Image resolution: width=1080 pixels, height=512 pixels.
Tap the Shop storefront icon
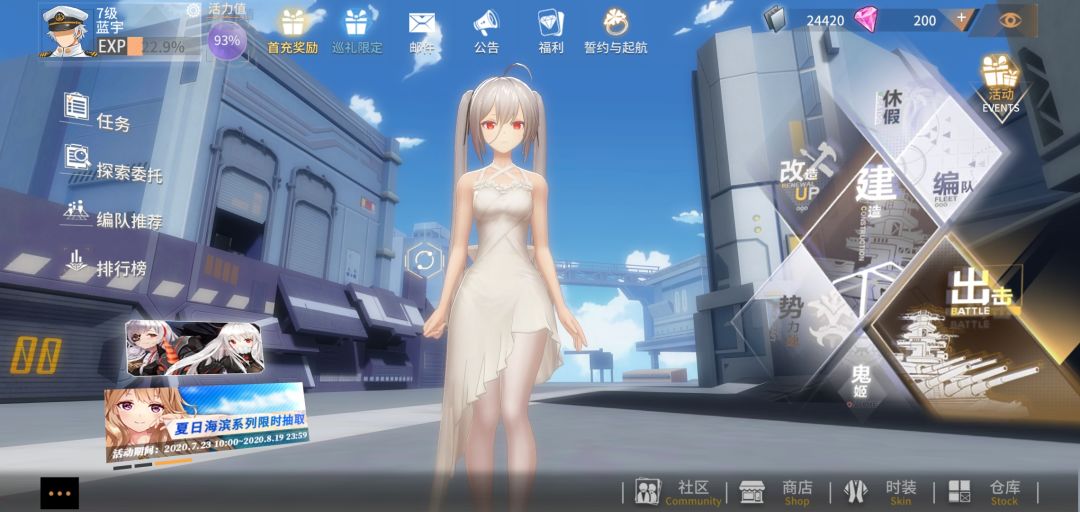(x=751, y=492)
